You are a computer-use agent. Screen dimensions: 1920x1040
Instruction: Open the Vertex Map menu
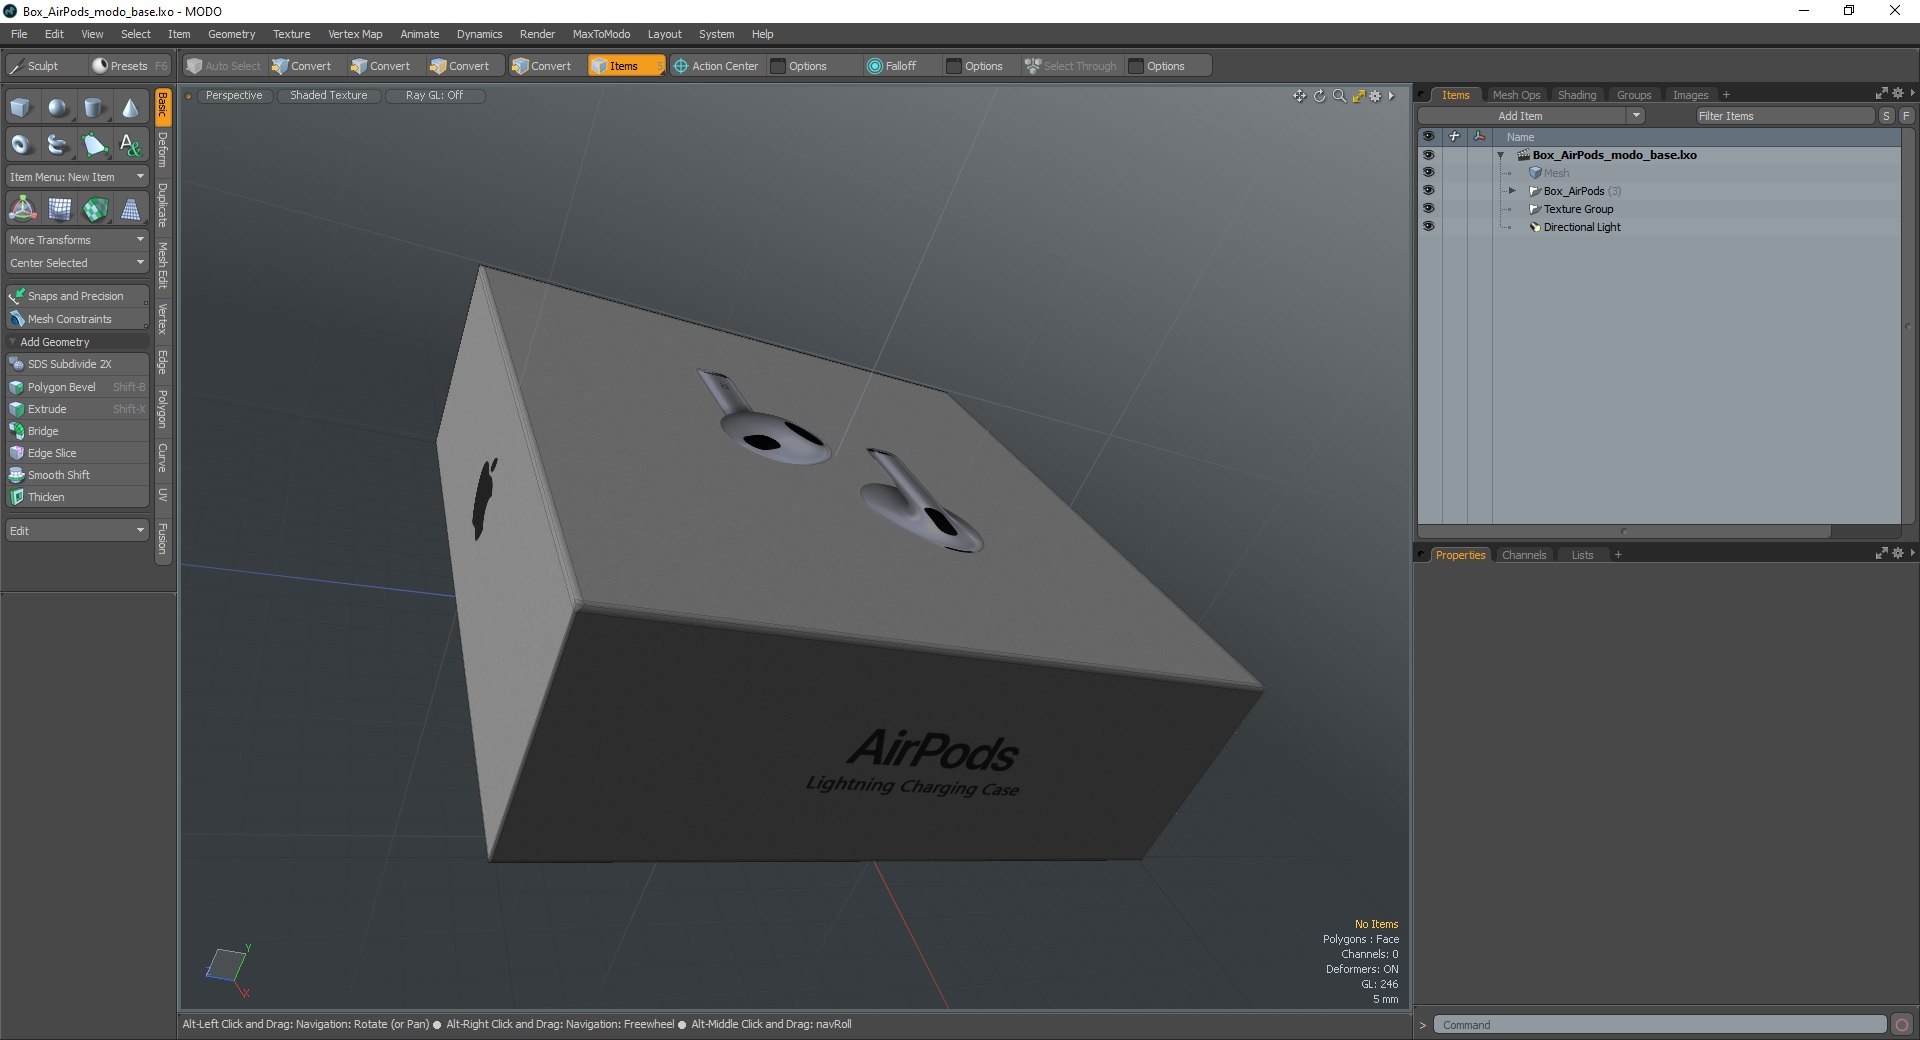click(x=355, y=34)
